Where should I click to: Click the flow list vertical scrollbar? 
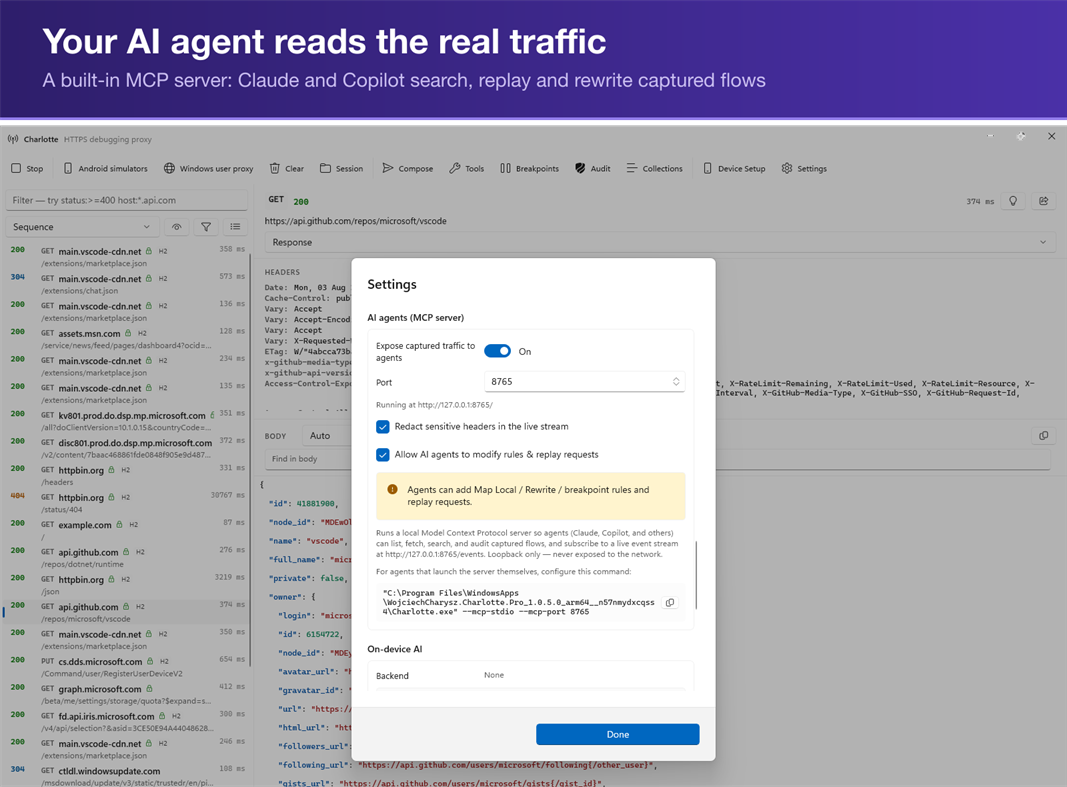coord(250,460)
